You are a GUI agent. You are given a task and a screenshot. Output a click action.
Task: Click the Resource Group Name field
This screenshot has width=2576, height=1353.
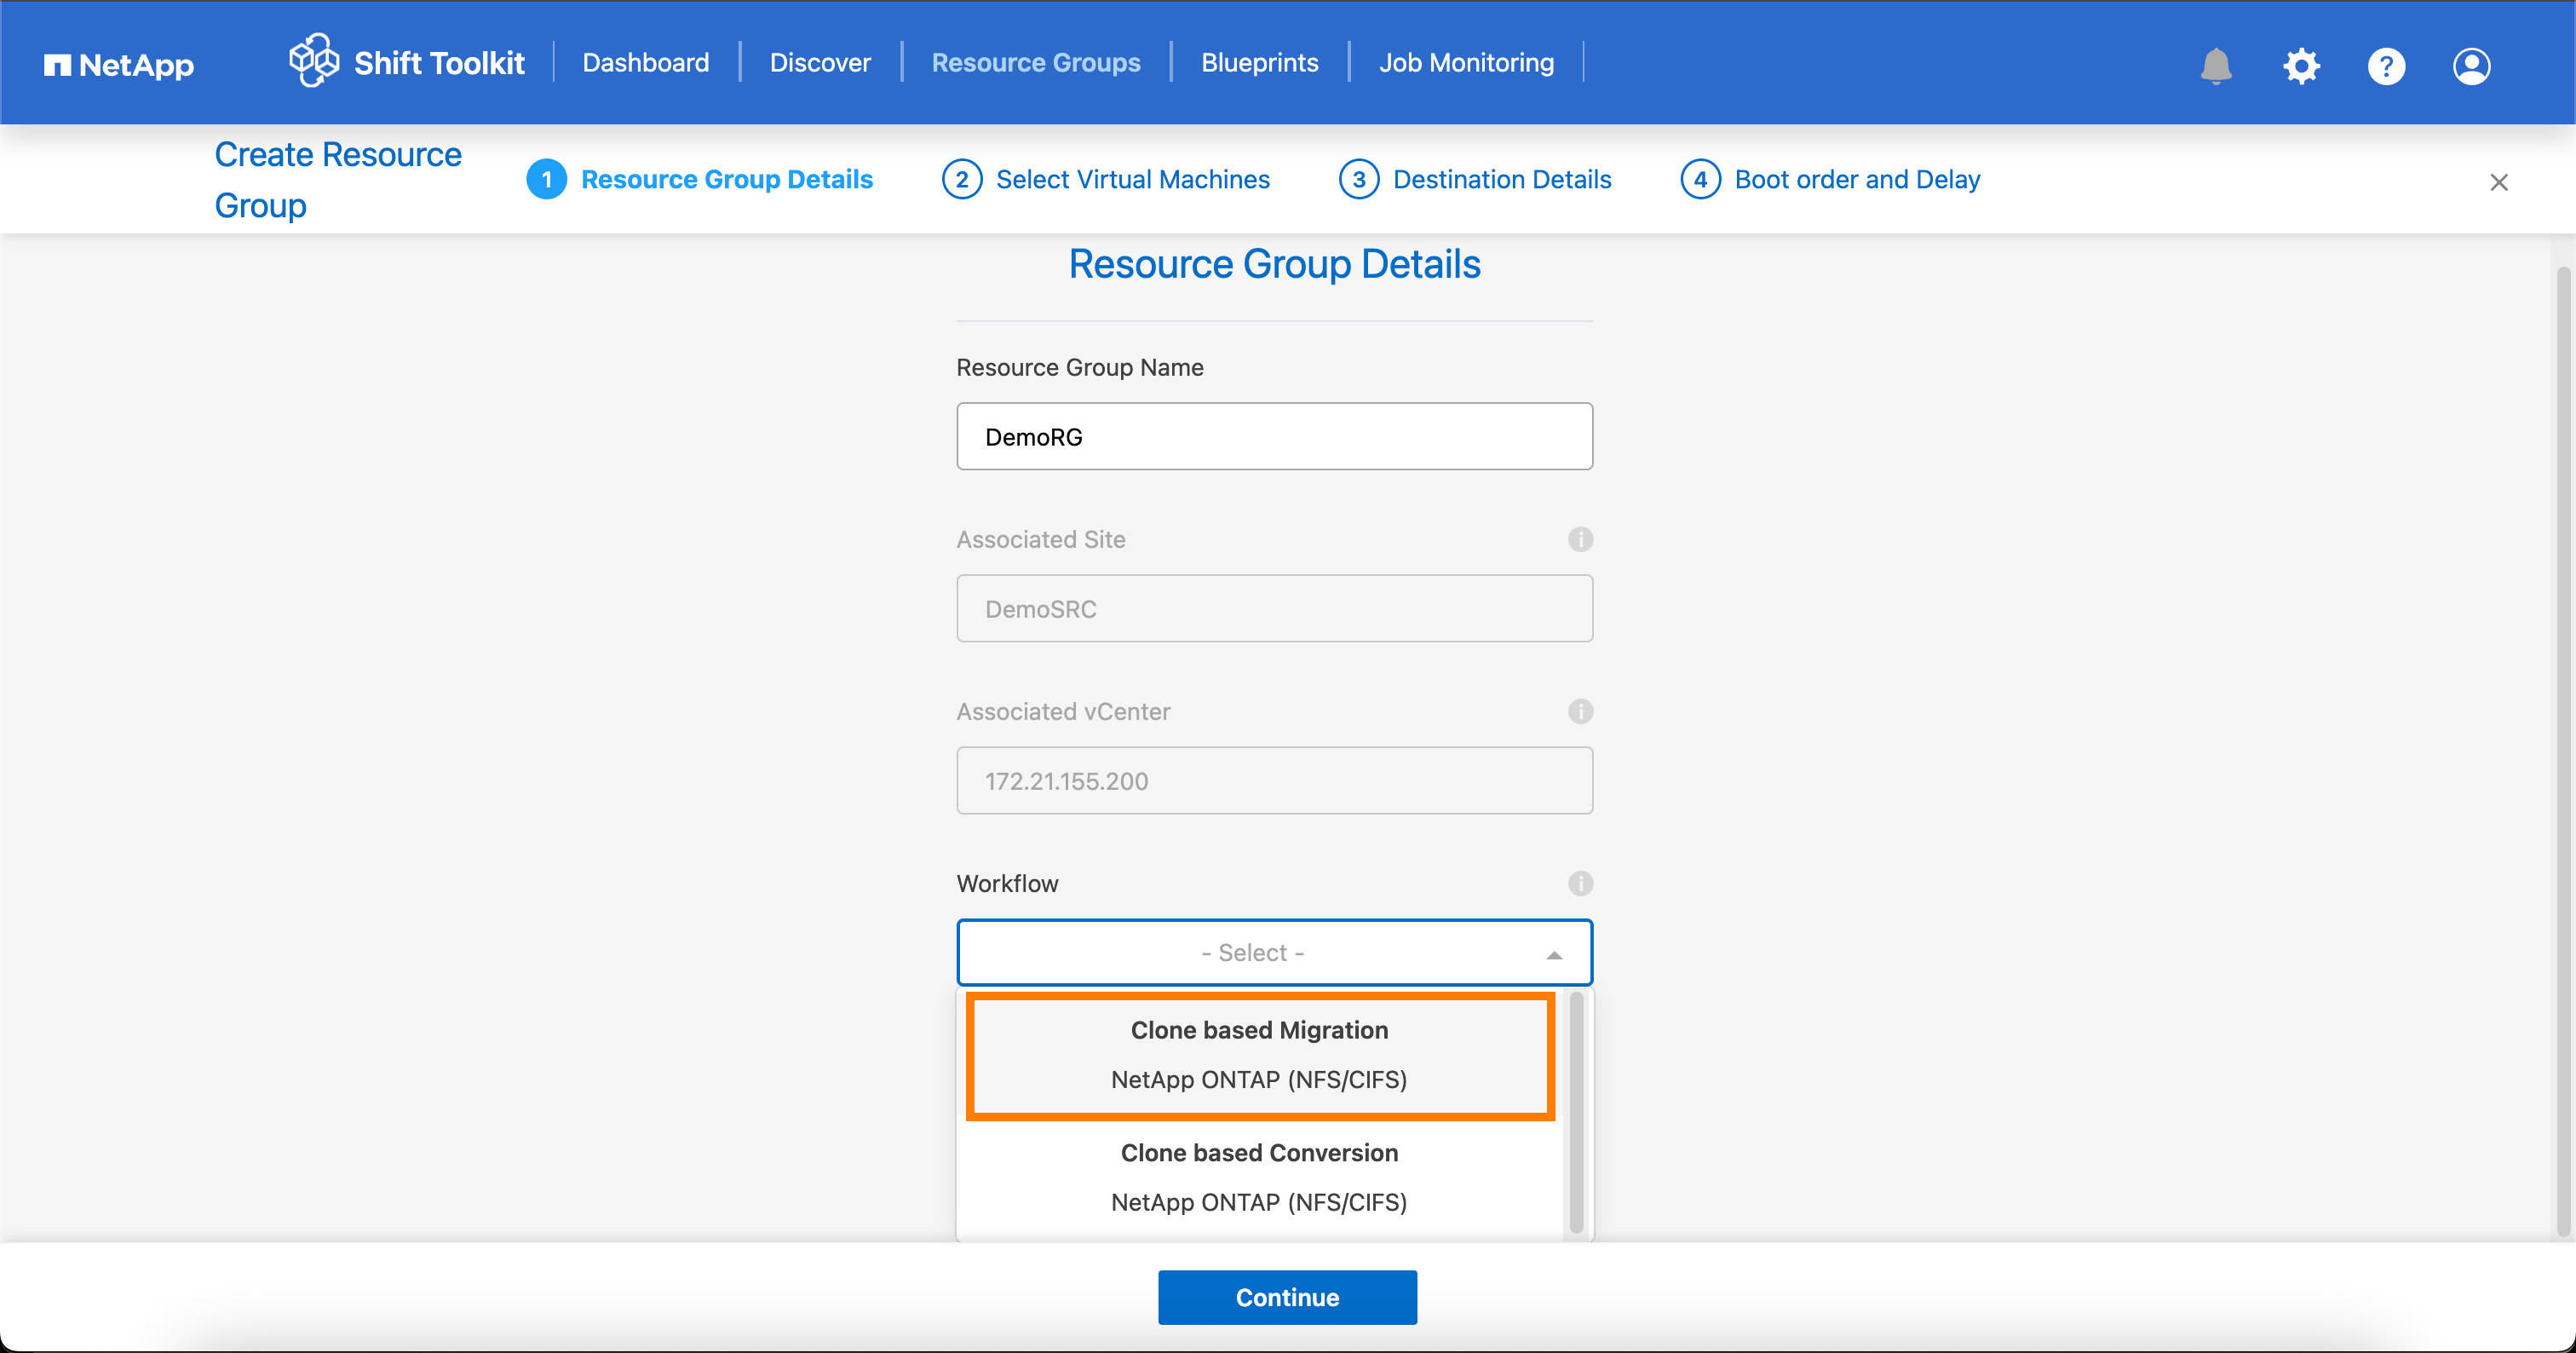point(1274,436)
